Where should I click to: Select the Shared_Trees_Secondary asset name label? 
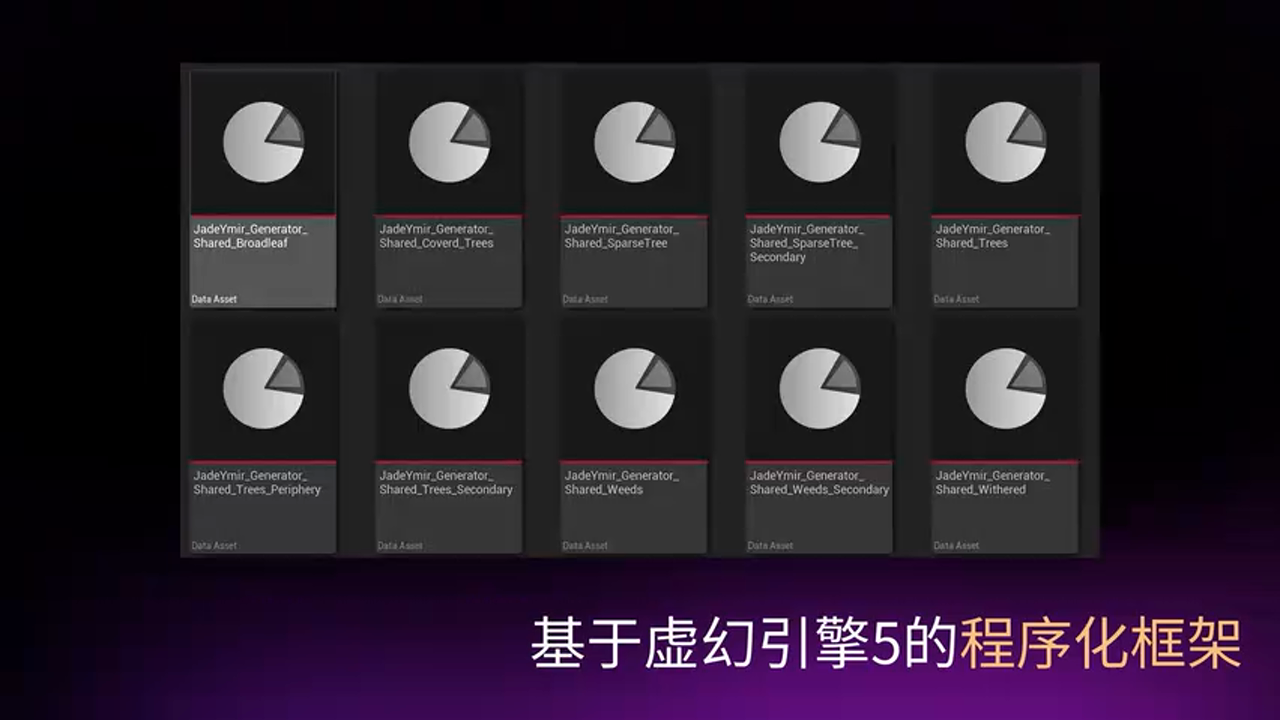[445, 483]
